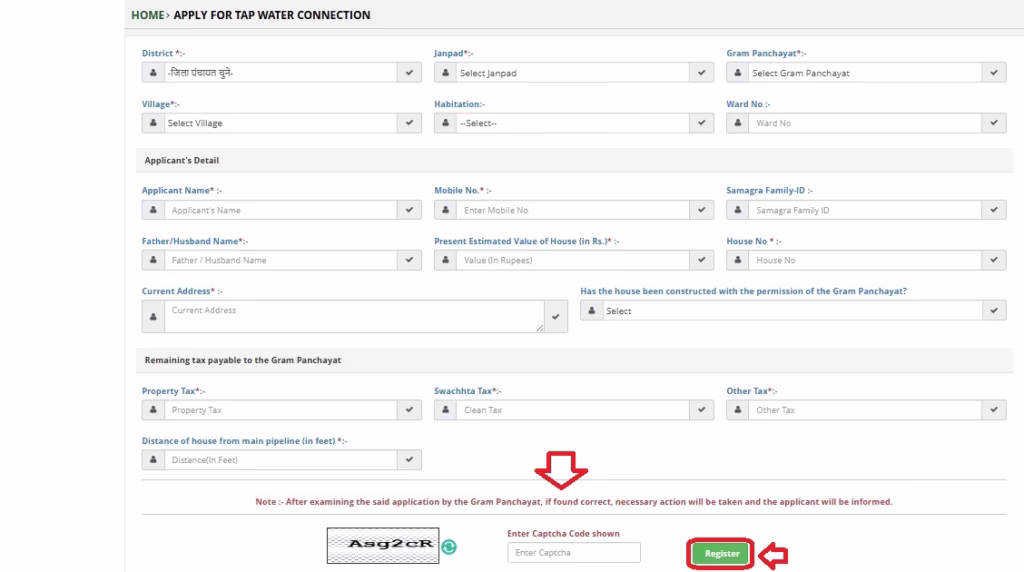The image size is (1024, 572).
Task: Click the red Note text about the Gram Panchayat
Action: (x=573, y=501)
